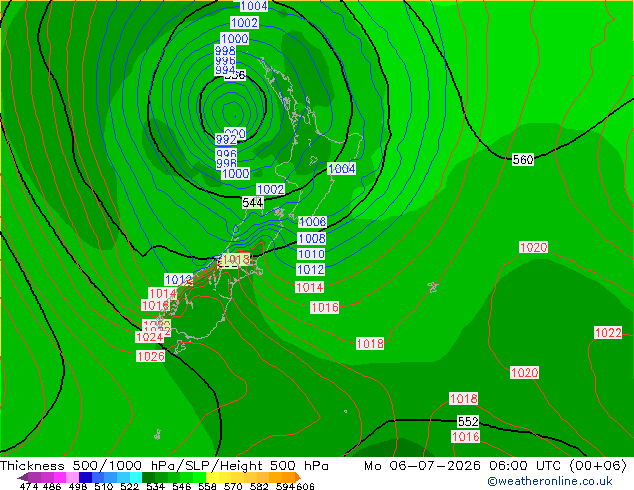This screenshot has width=634, height=490.
Task: Click the 1006 isobar label
Action: tap(312, 222)
